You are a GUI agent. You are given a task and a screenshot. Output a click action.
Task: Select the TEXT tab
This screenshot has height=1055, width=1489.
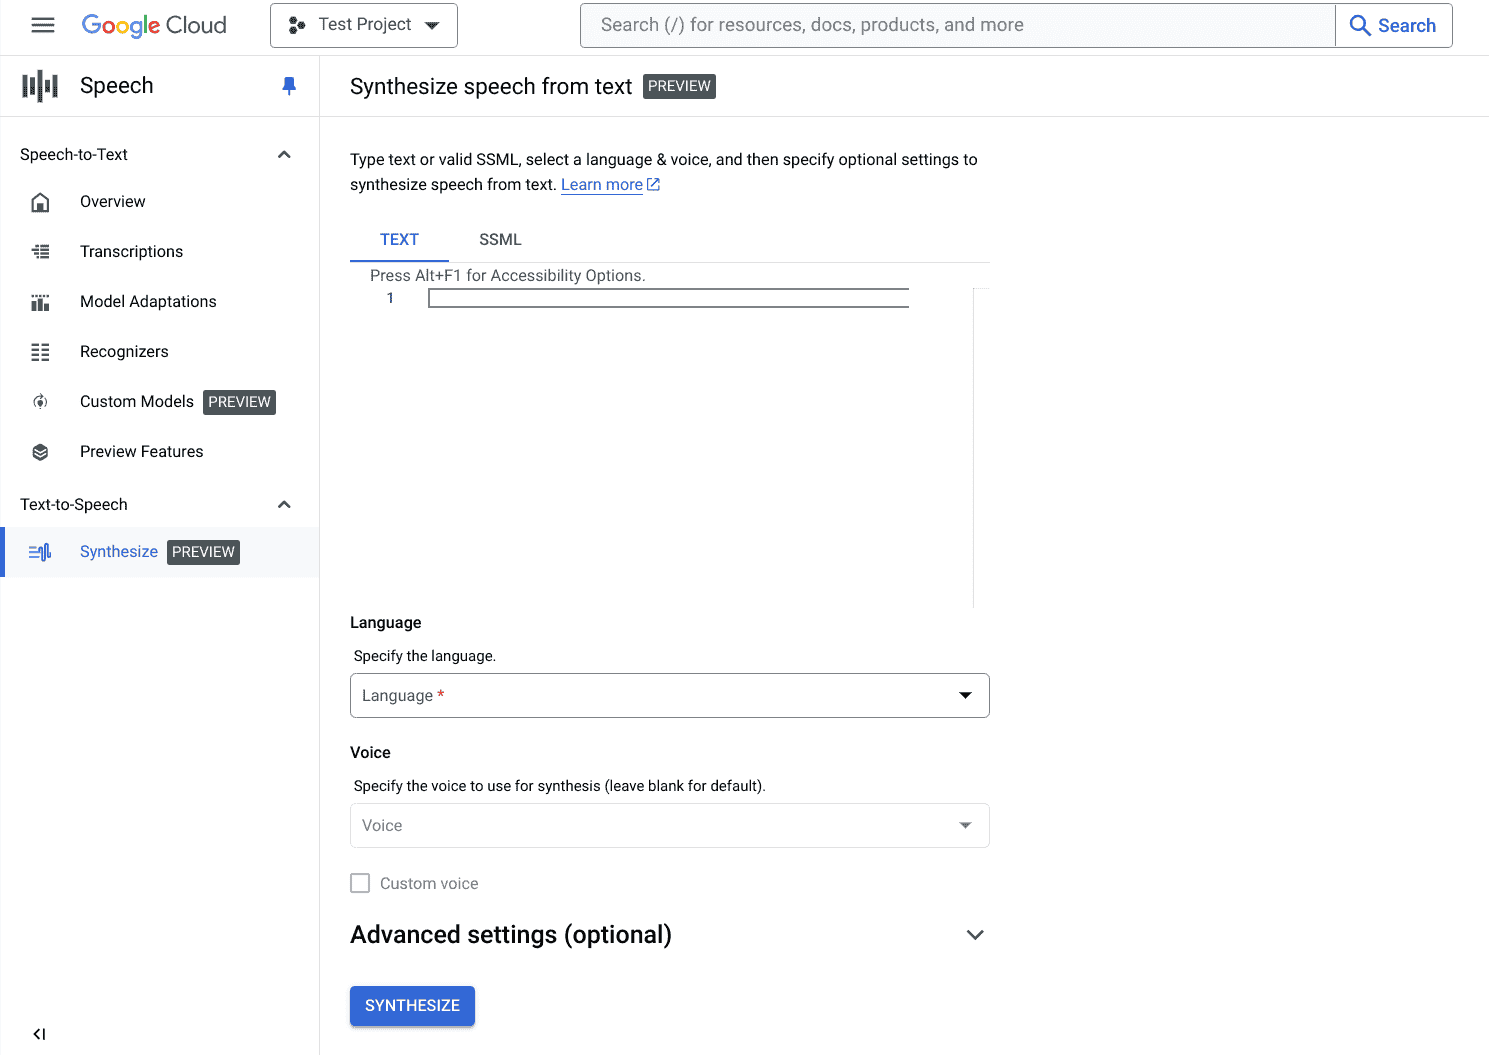399,240
